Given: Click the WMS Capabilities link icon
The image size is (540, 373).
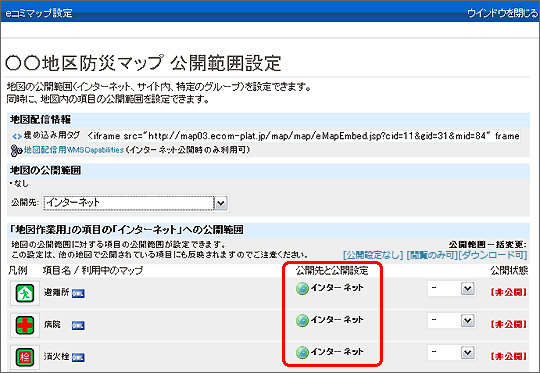Looking at the screenshot, I should click(x=16, y=150).
